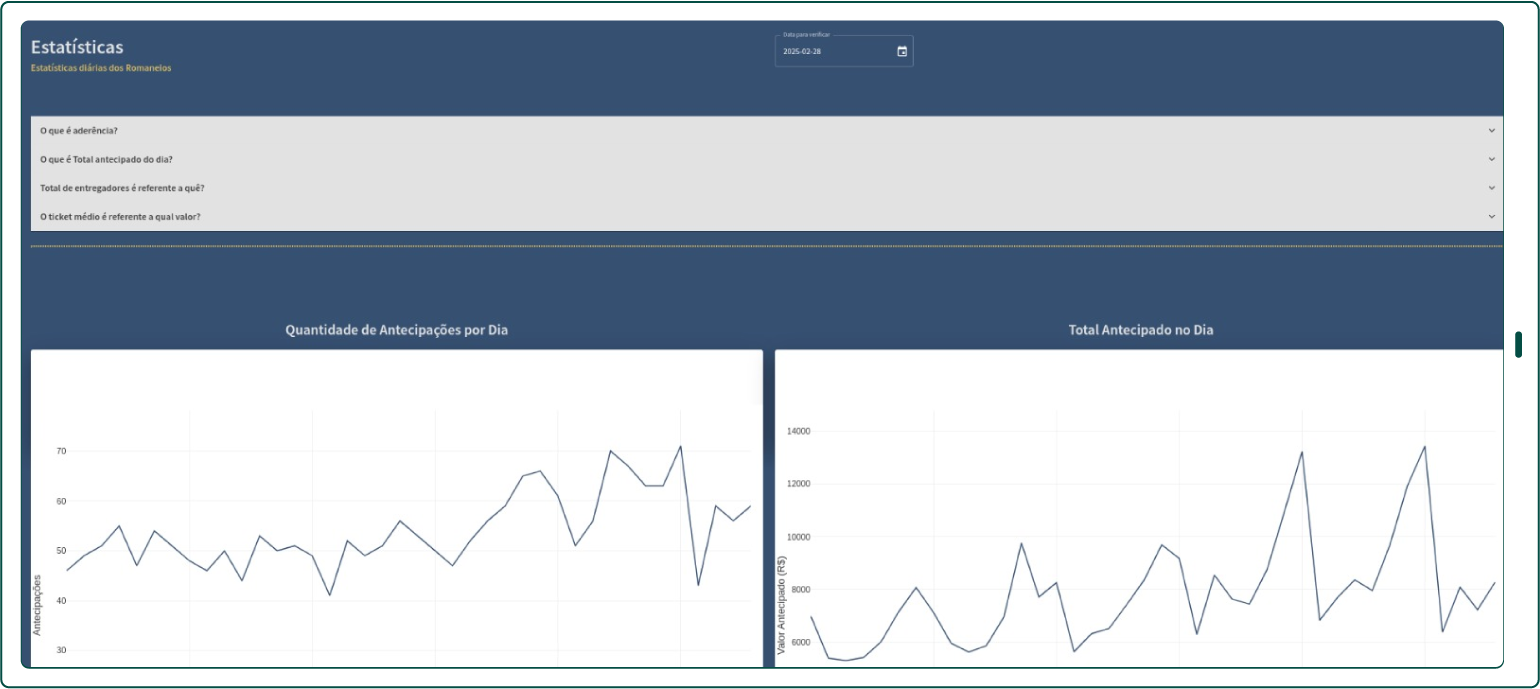Image resolution: width=1540 pixels, height=689 pixels.
Task: Click the date input showing 2025-02-28
Action: click(x=830, y=51)
